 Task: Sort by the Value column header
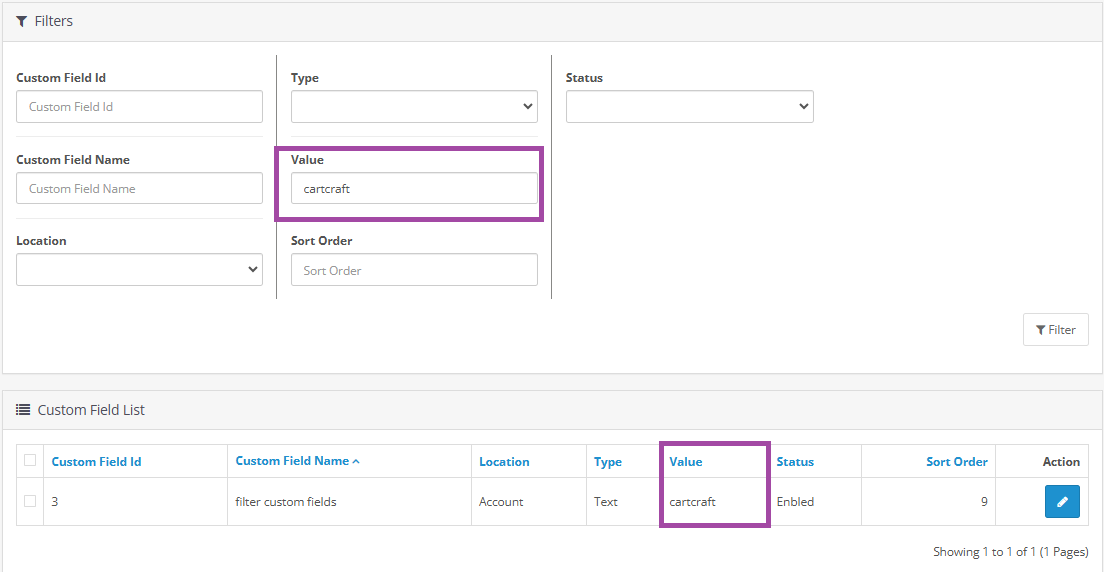point(686,462)
